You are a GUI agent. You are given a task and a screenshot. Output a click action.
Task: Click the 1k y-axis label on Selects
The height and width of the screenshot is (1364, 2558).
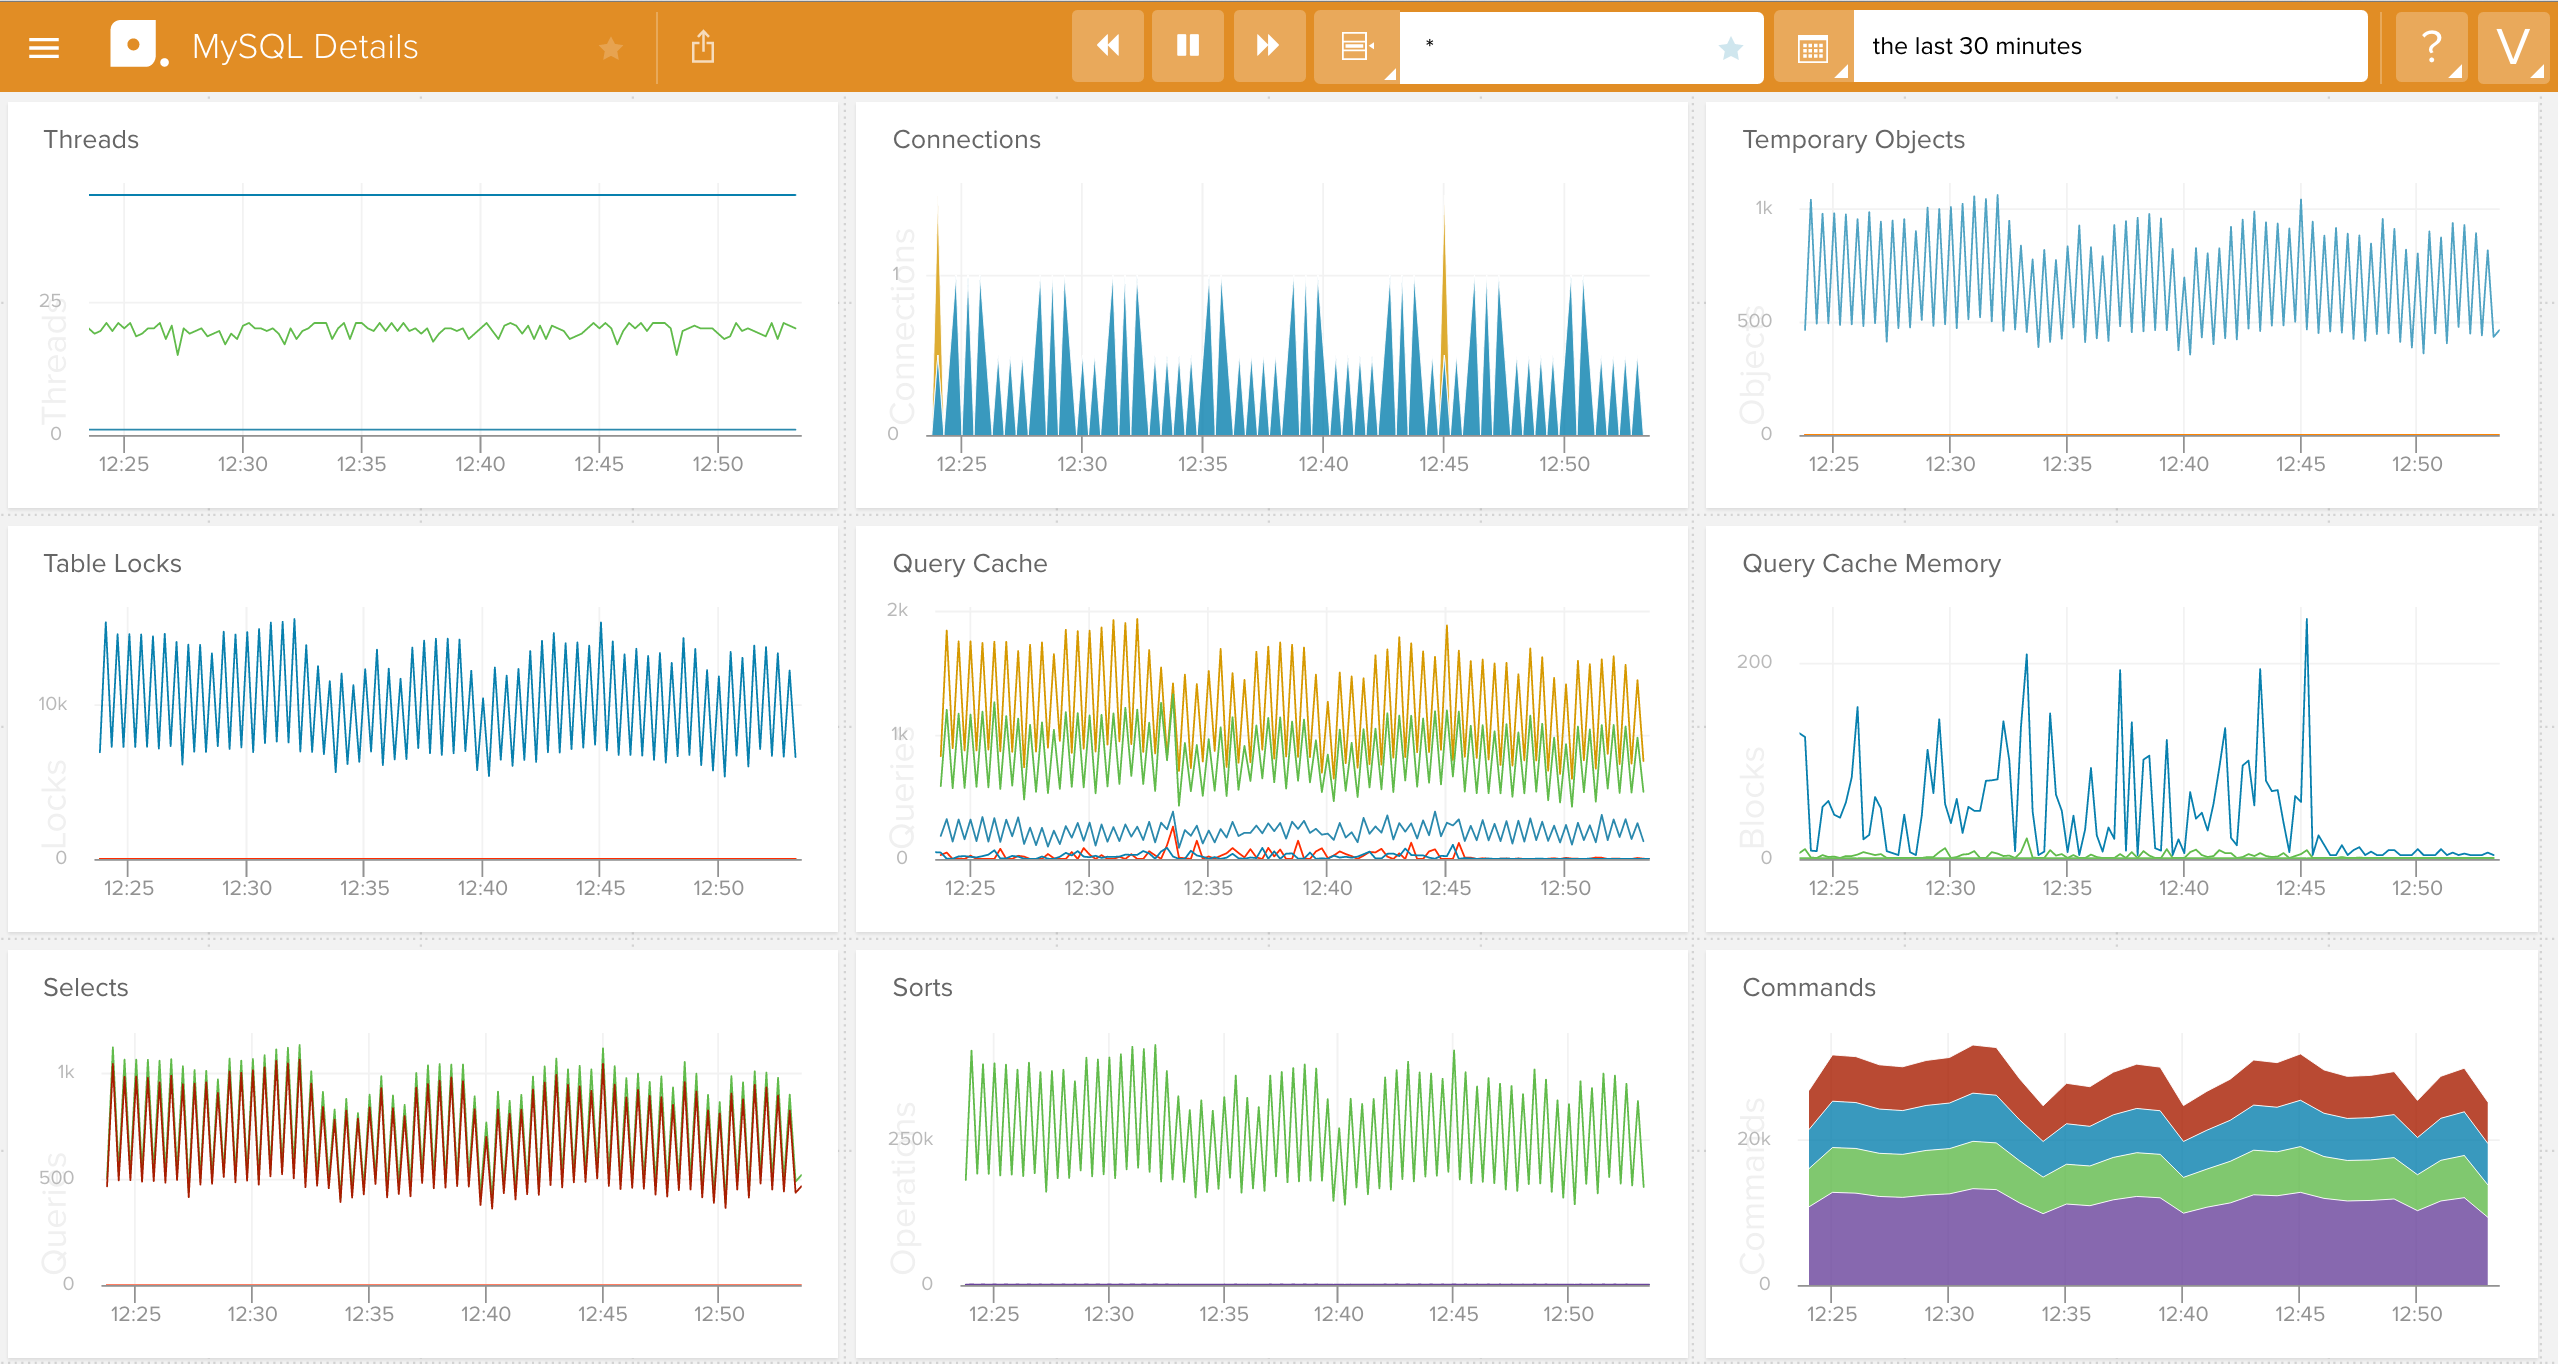pyautogui.click(x=66, y=1072)
